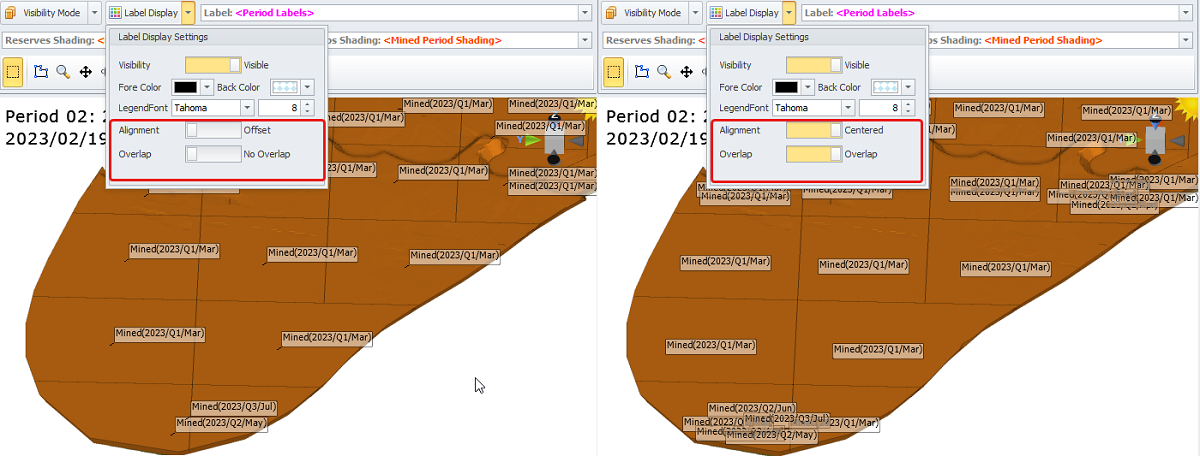The image size is (1200, 456).
Task: Click Label Display grid icon in Centered-alignment panel
Action: pos(714,13)
